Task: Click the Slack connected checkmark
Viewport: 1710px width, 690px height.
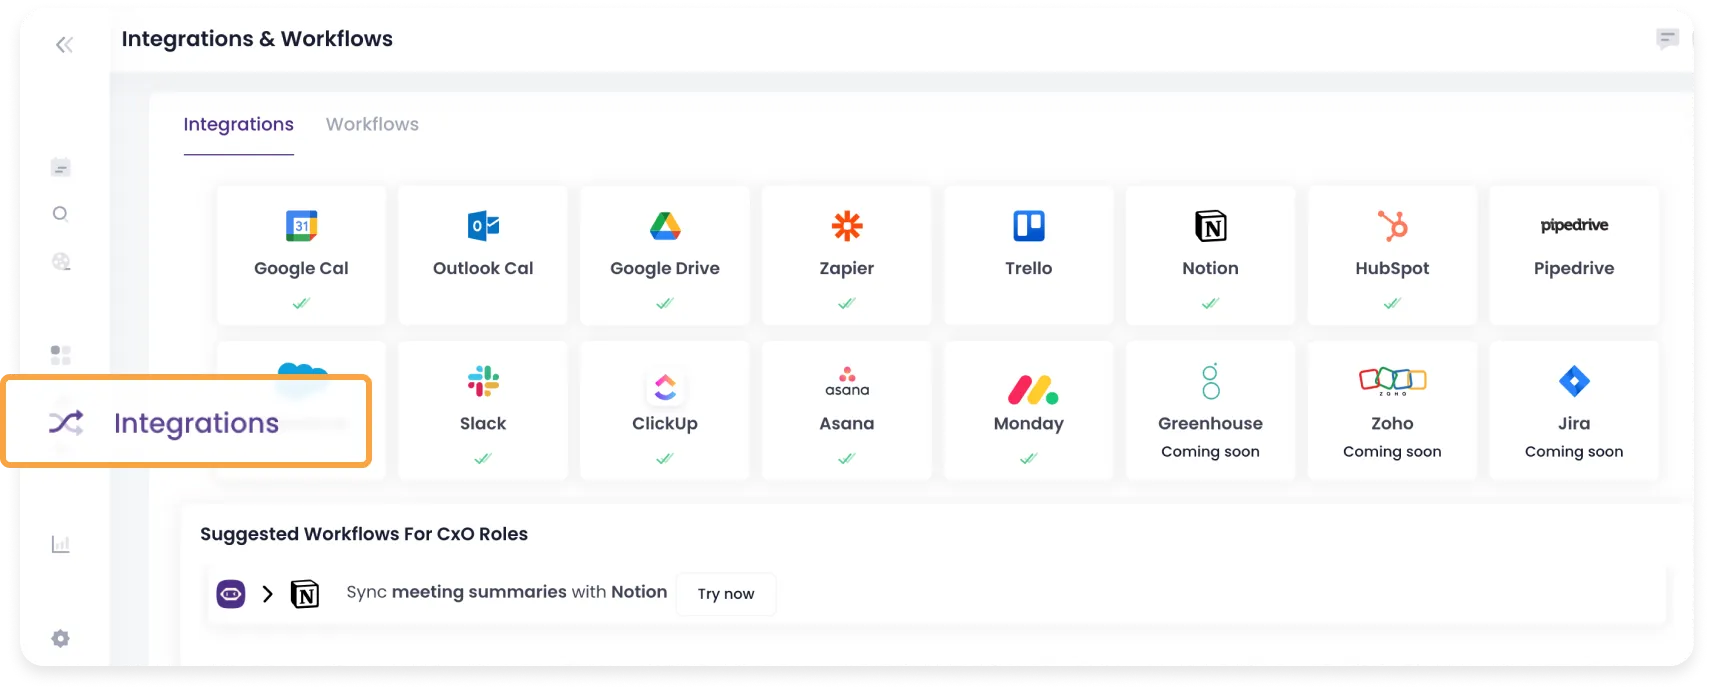Action: [483, 458]
